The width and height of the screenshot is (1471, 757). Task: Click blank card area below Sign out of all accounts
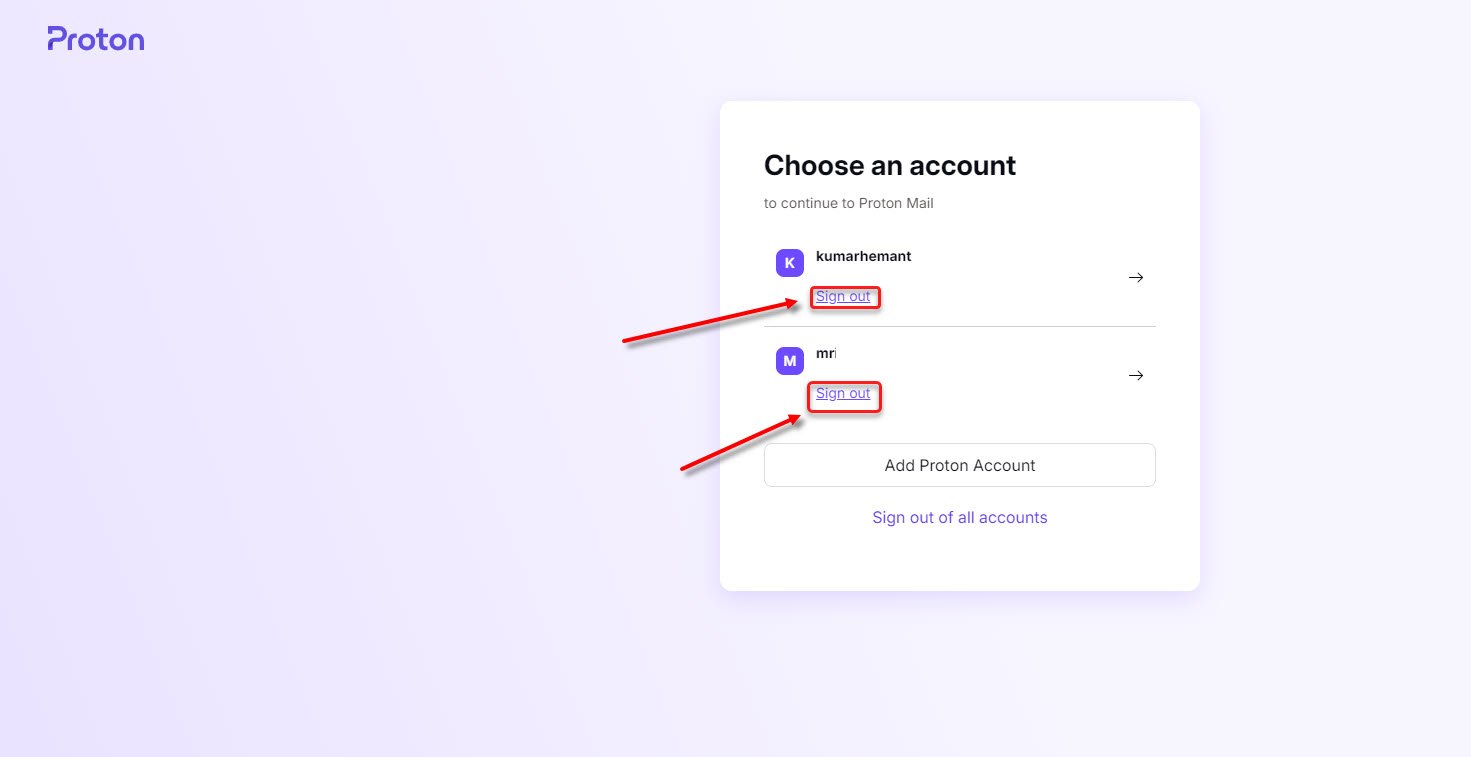coord(959,560)
